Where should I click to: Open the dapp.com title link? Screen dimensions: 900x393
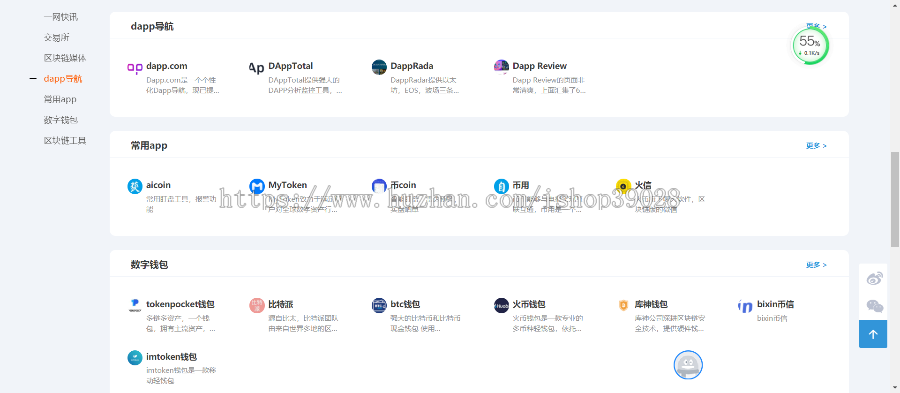[166, 66]
